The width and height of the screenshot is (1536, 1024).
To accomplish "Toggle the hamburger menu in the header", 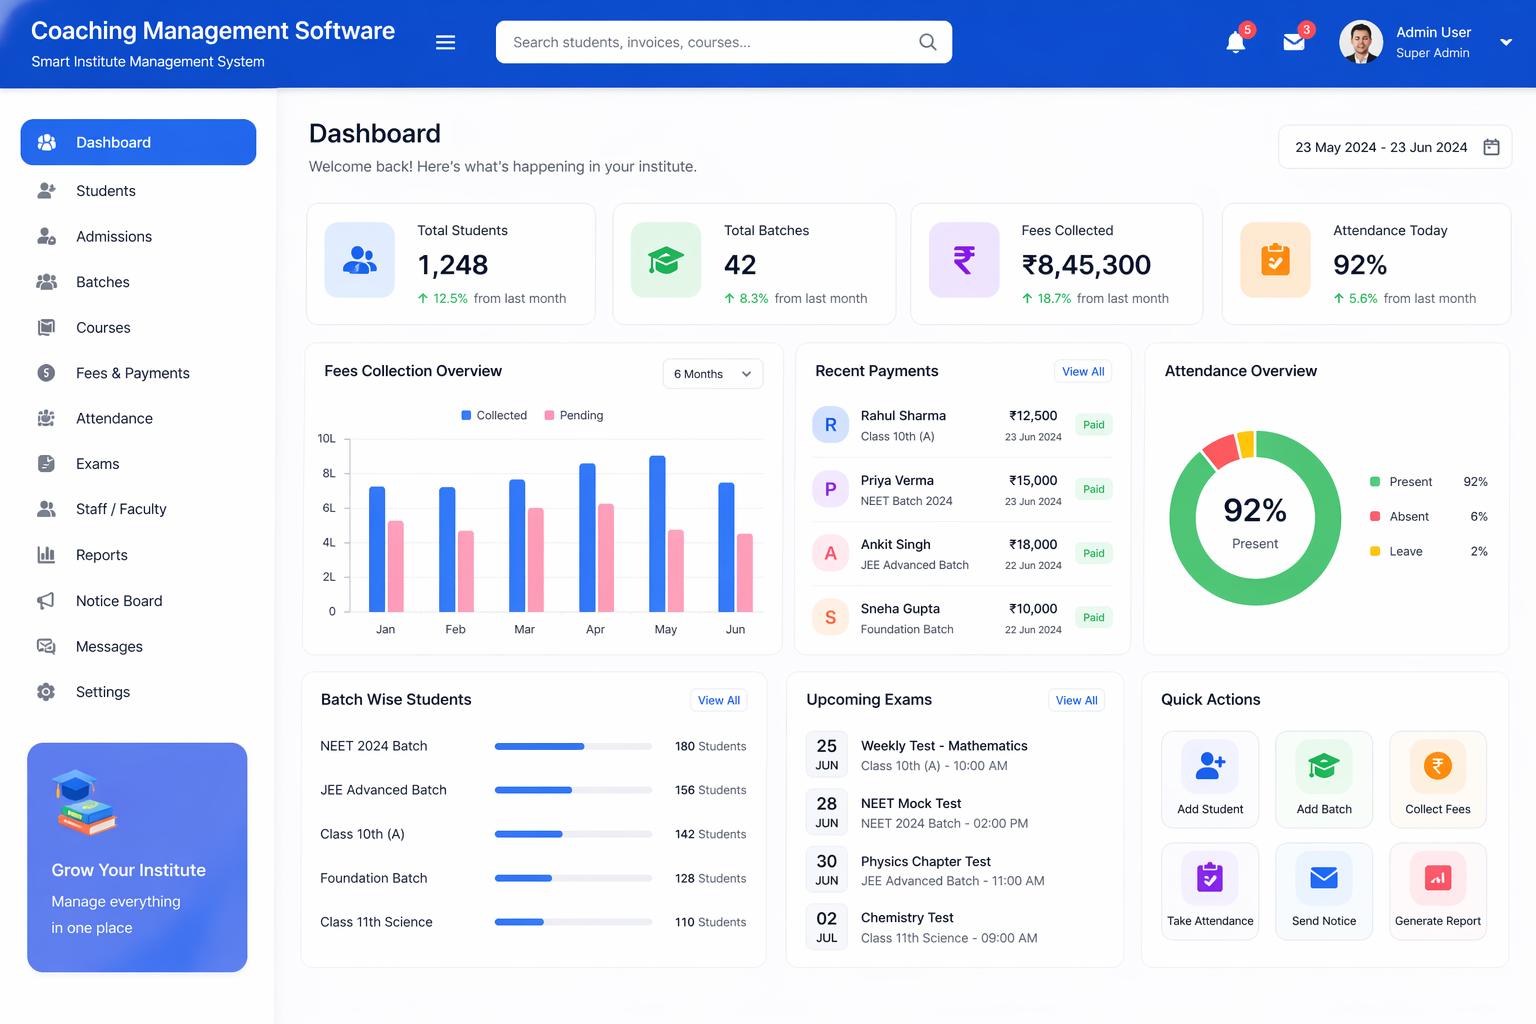I will (445, 42).
